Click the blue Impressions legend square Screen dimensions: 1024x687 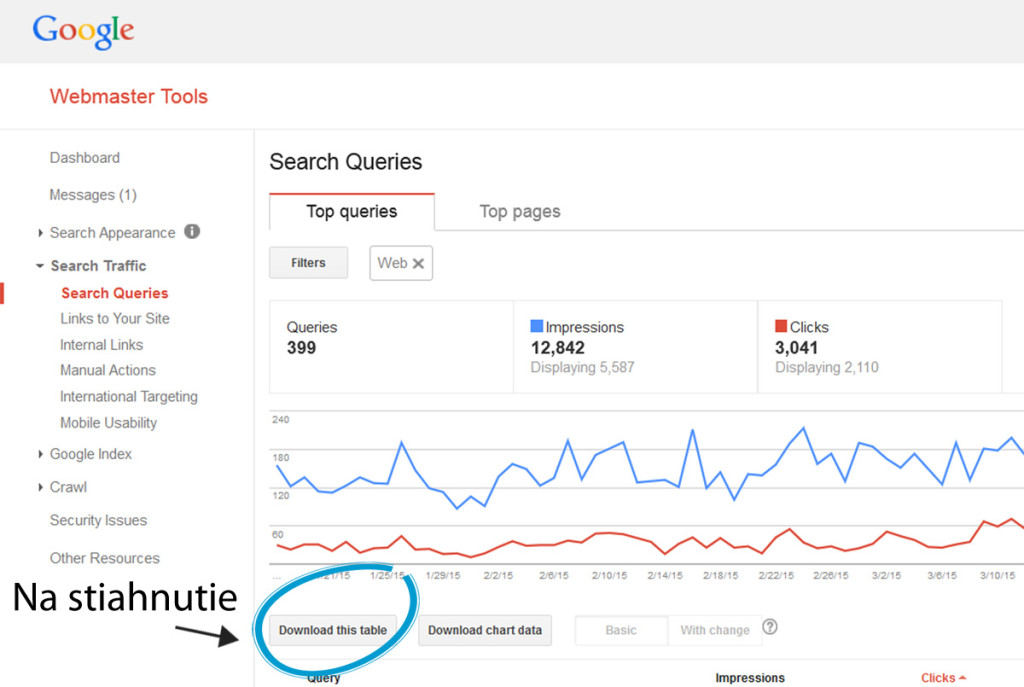click(537, 325)
